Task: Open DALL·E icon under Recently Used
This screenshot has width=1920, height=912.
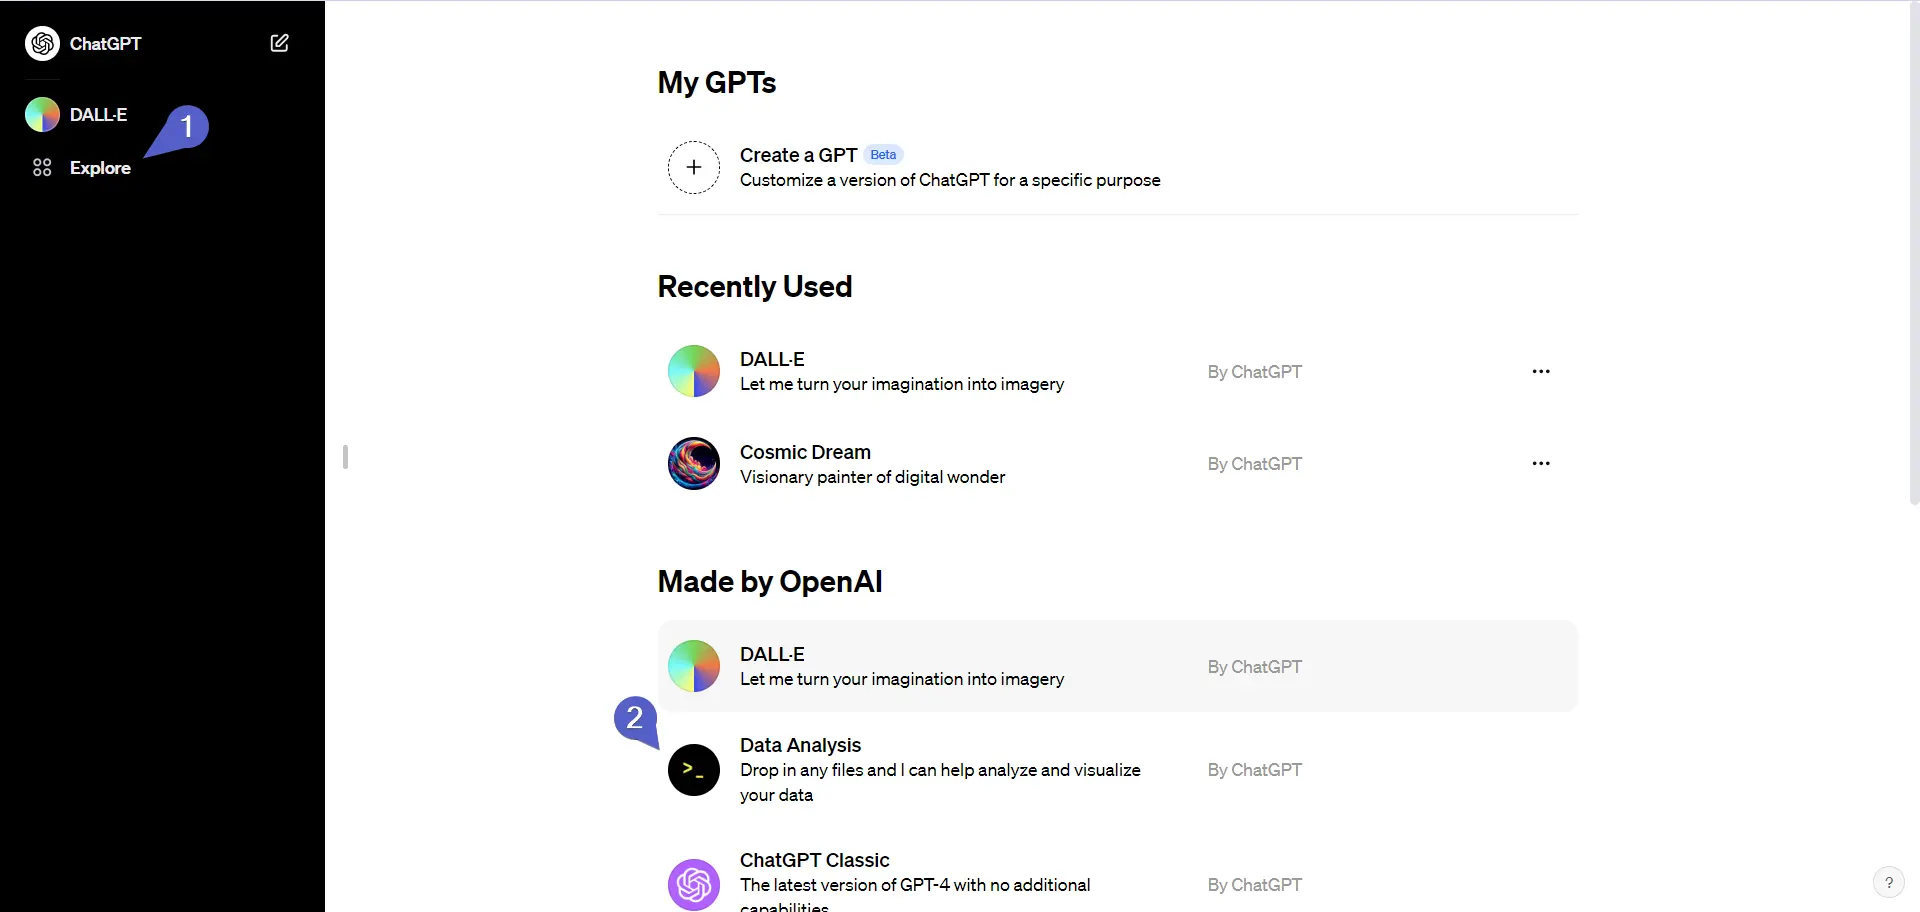Action: 694,371
